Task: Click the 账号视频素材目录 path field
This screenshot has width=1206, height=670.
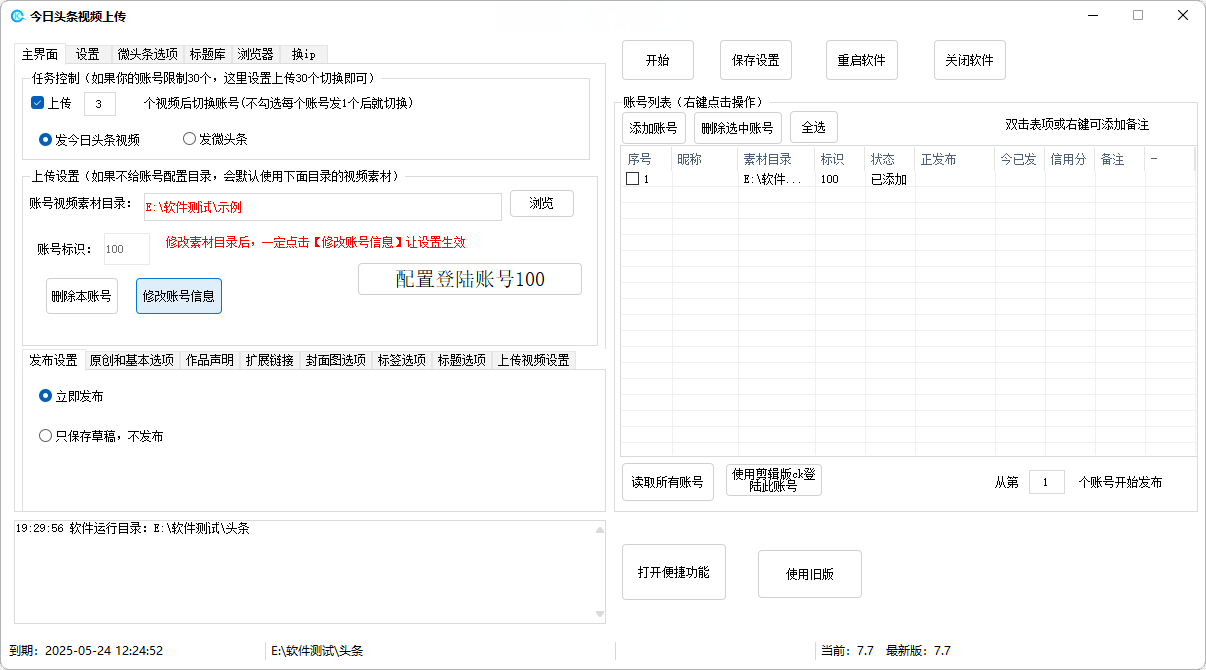Action: (x=322, y=207)
